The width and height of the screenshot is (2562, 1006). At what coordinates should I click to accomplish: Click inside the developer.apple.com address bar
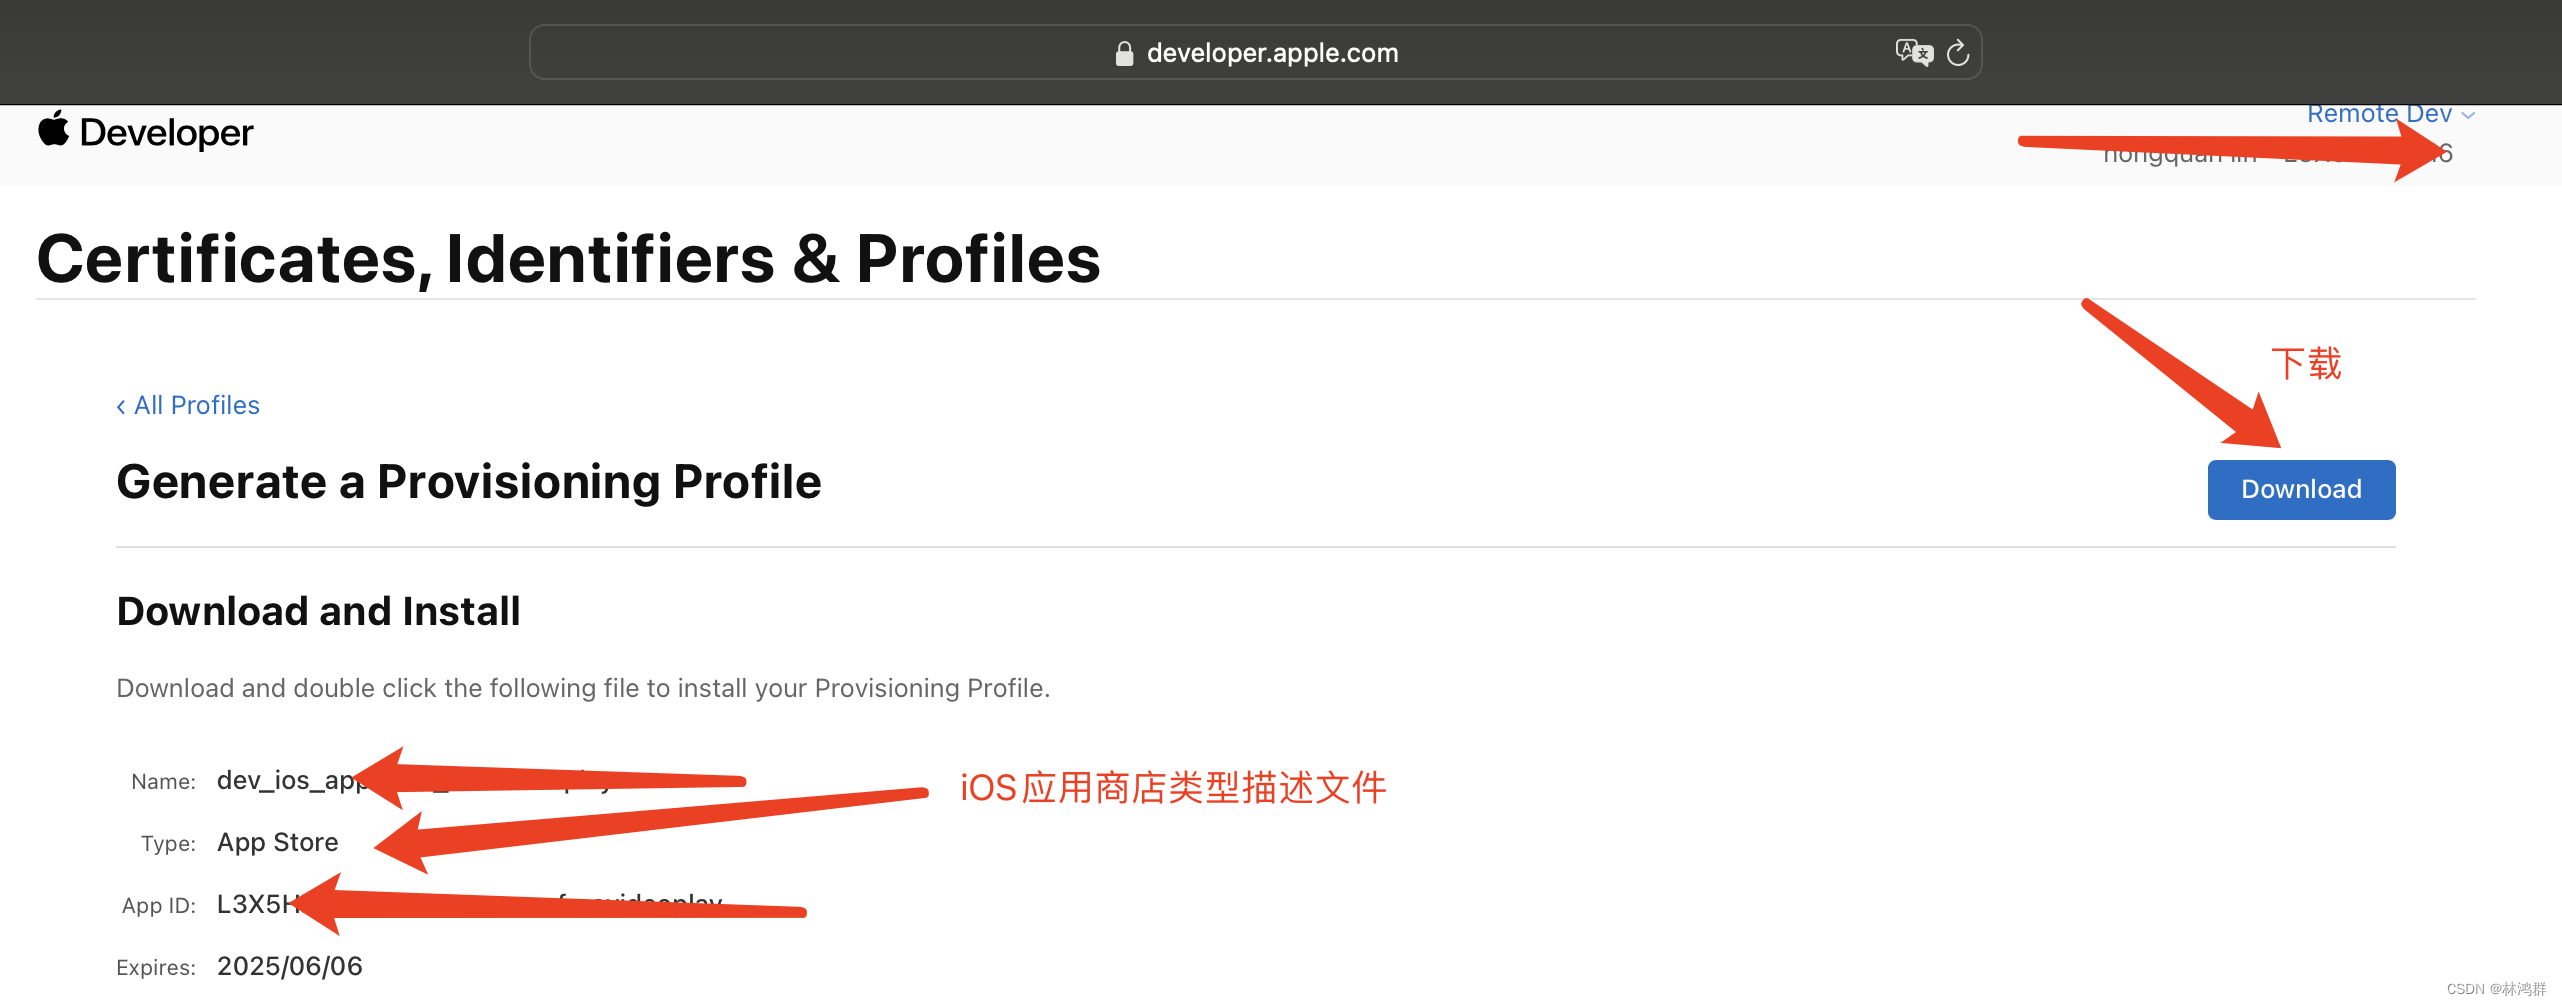(x=1271, y=52)
